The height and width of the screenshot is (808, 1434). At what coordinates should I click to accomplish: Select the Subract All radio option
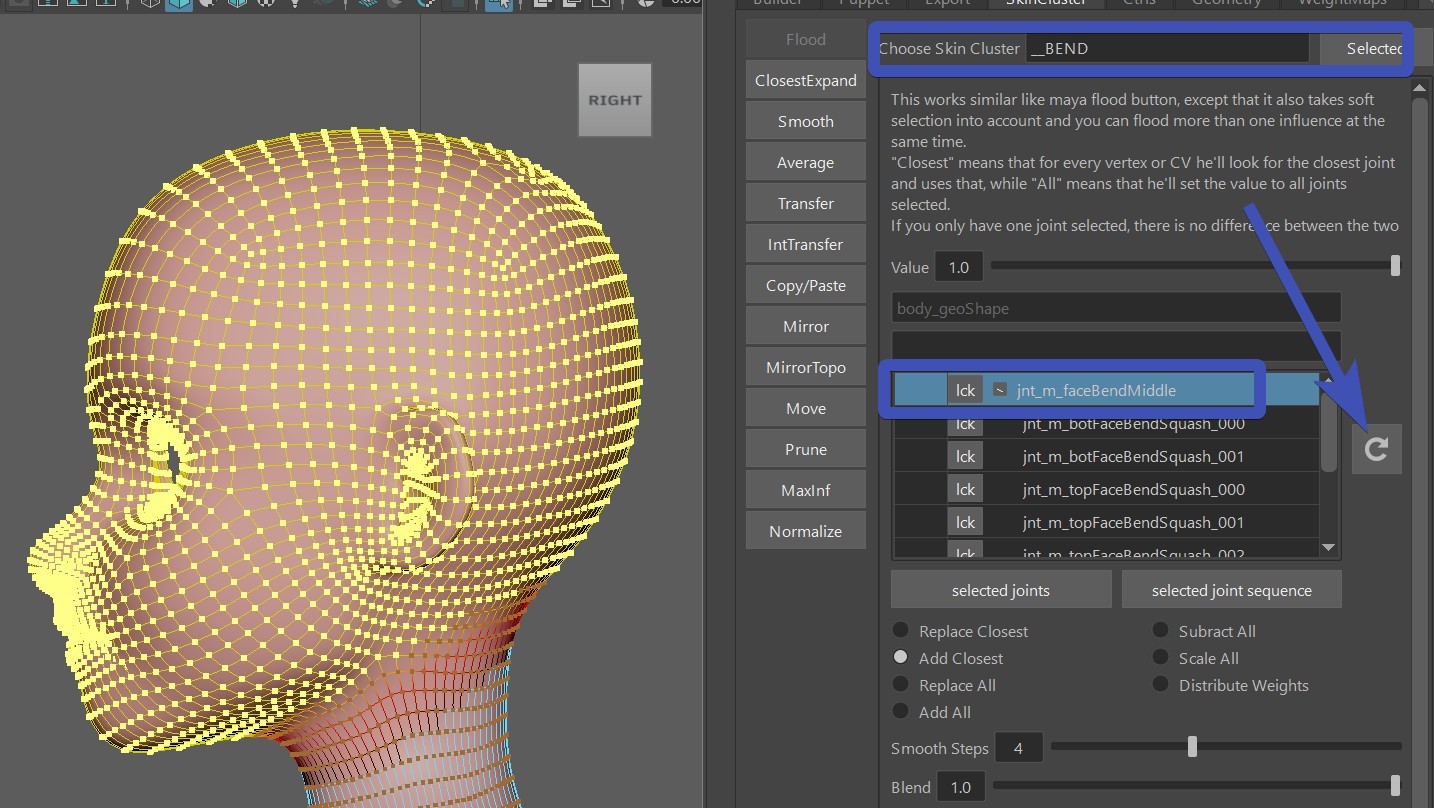(1160, 630)
